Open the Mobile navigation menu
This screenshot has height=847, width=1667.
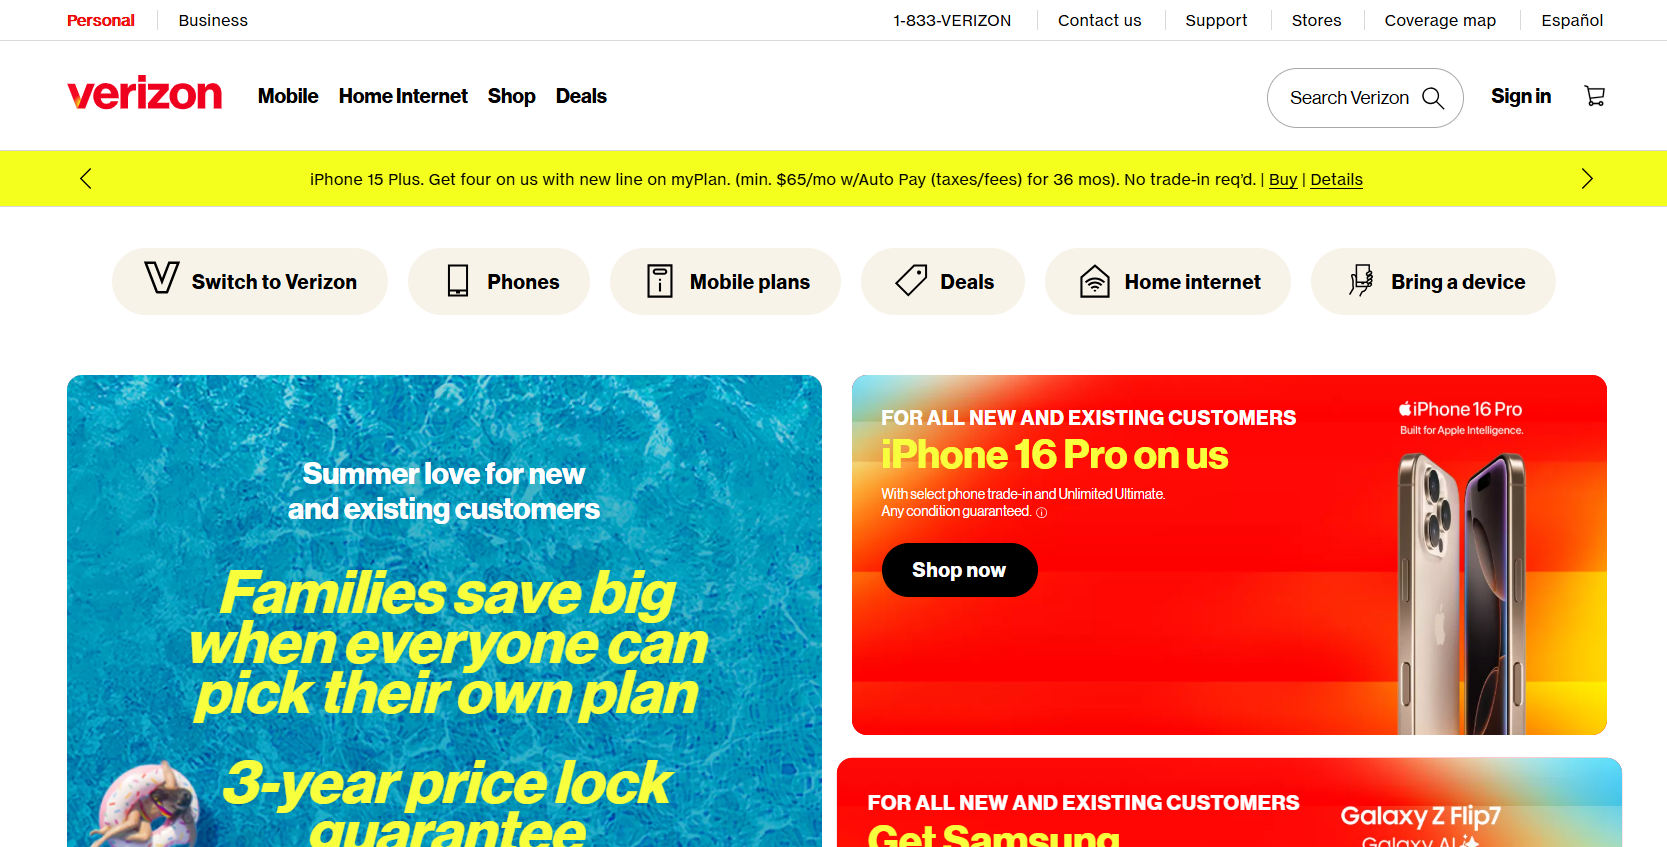coord(288,96)
